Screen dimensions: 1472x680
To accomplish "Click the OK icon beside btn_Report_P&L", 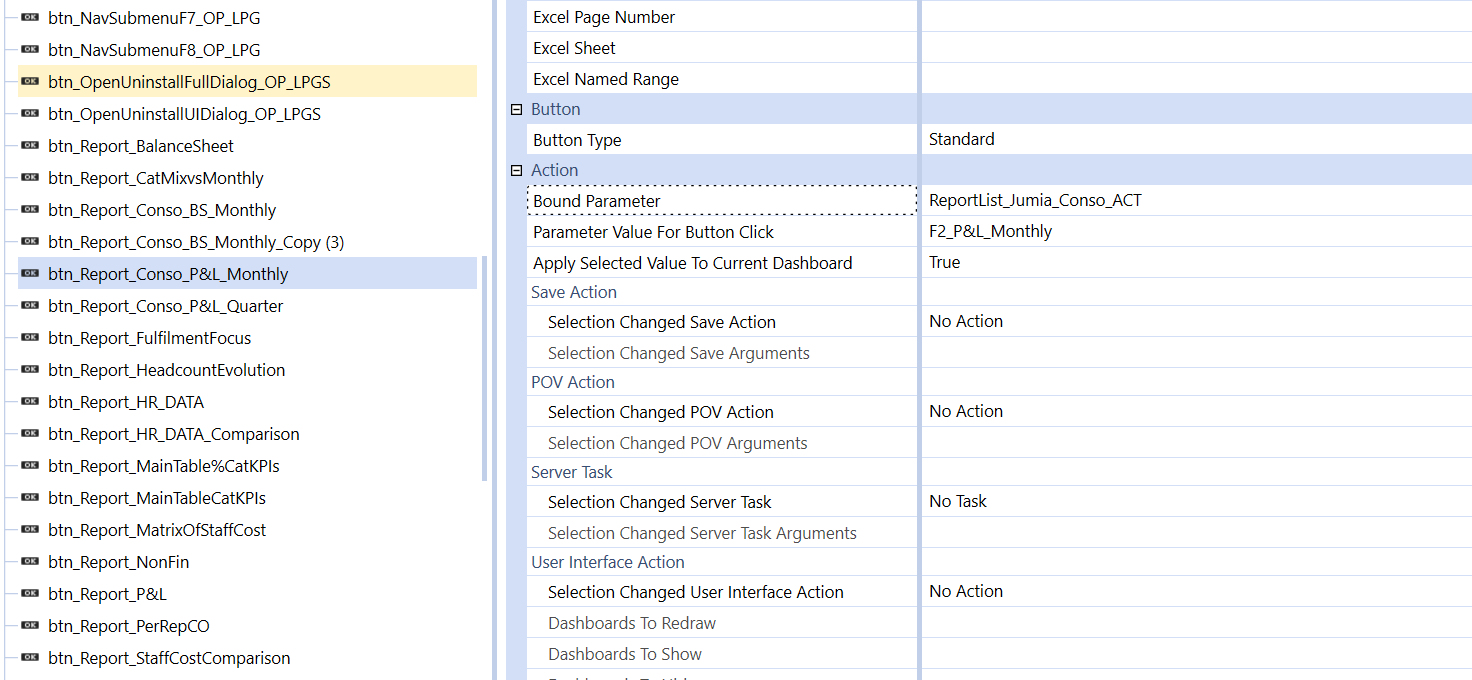I will [28, 593].
